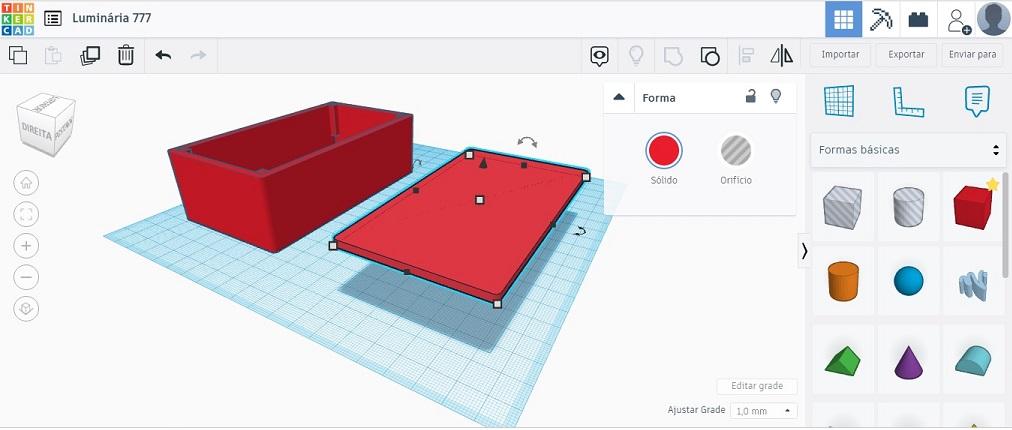Open the Formas básicas dropdown

908,150
